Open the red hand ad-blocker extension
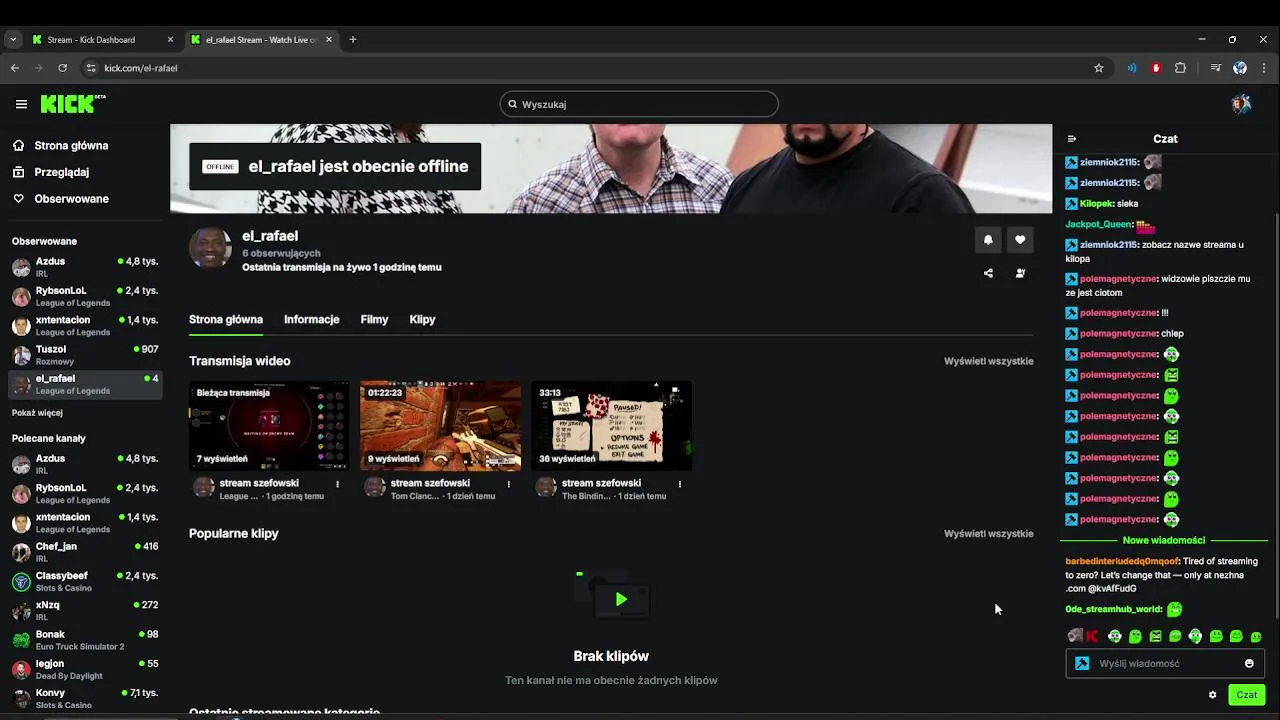Image resolution: width=1280 pixels, height=720 pixels. click(x=1156, y=68)
